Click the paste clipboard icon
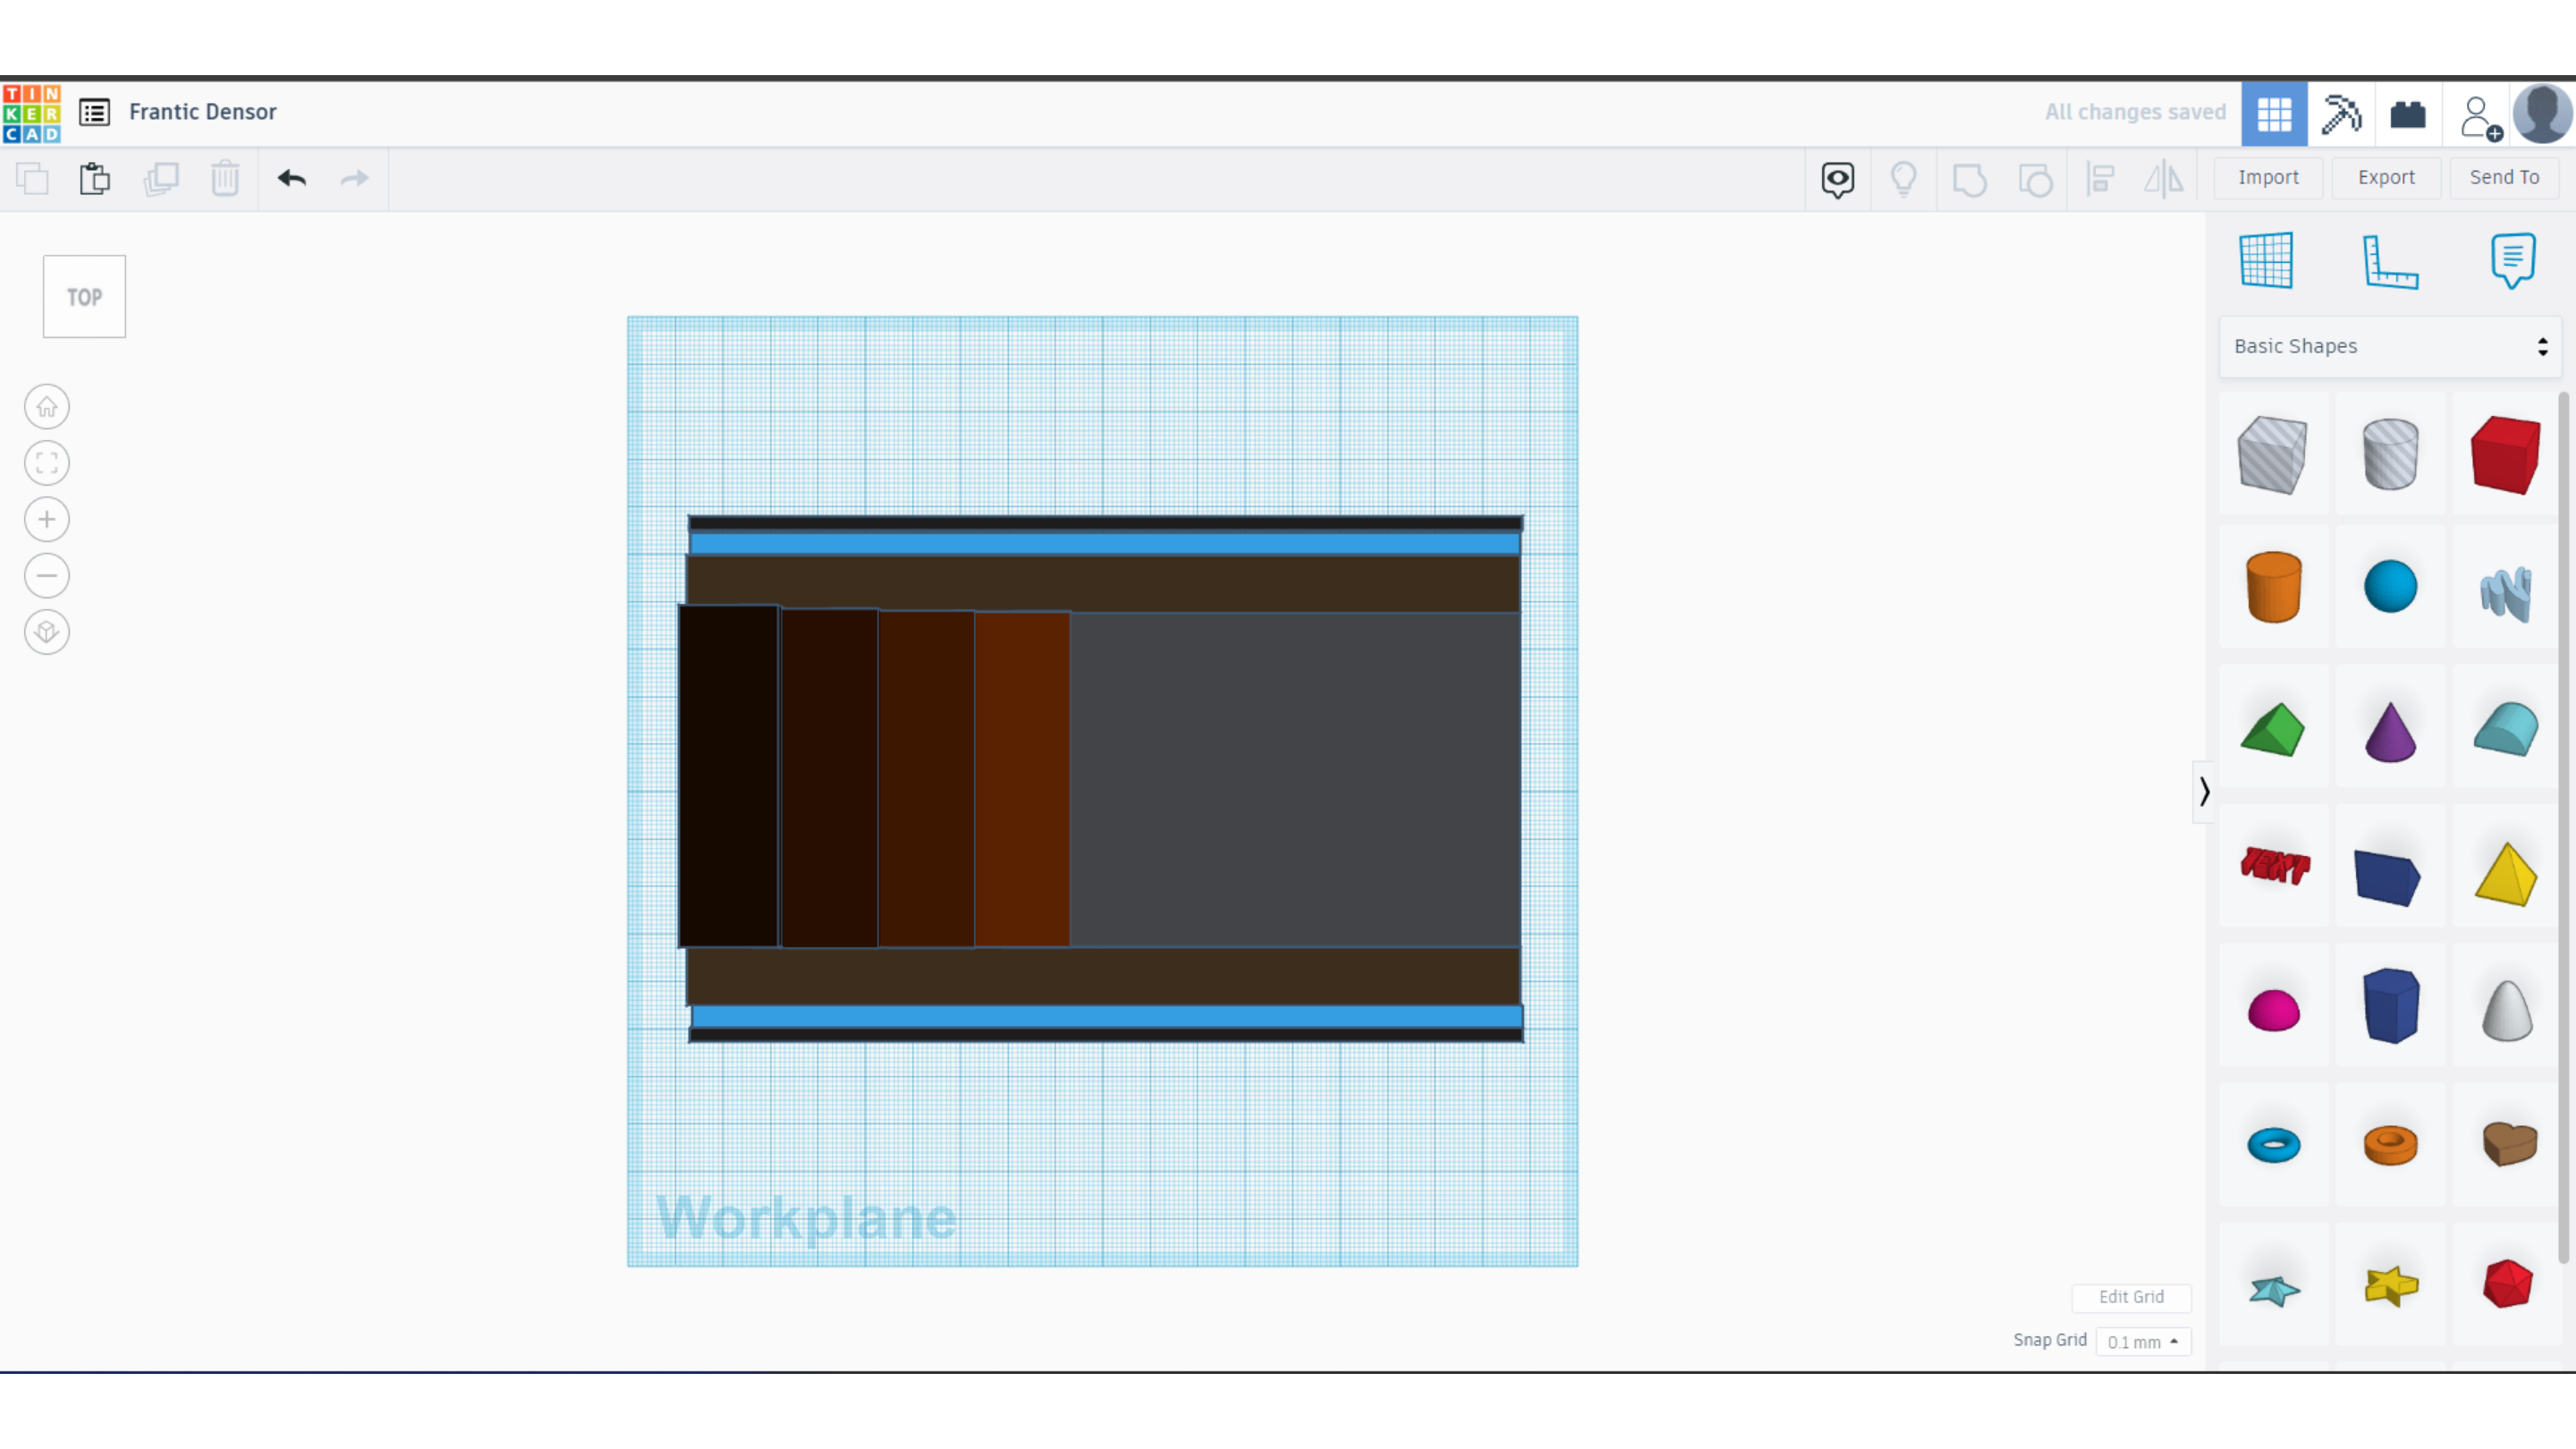 coord(95,179)
